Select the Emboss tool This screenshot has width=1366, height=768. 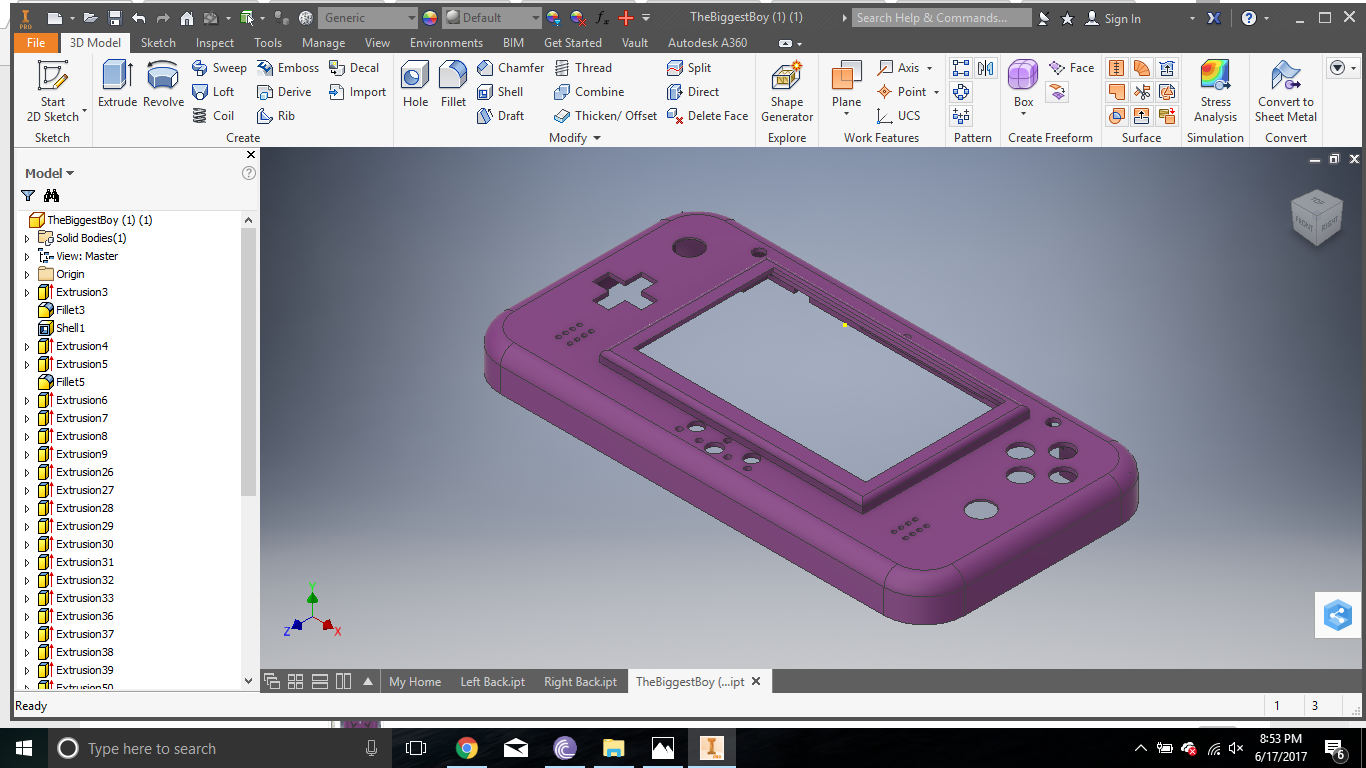click(287, 68)
